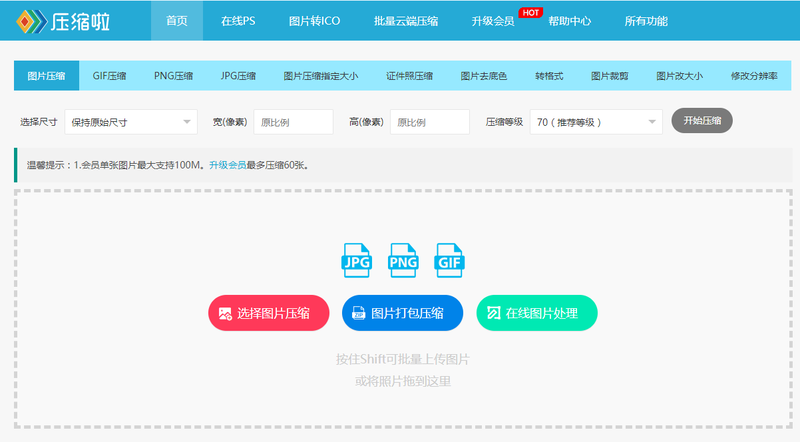Open 证件照压缩 tab
The image size is (800, 442).
pos(409,76)
